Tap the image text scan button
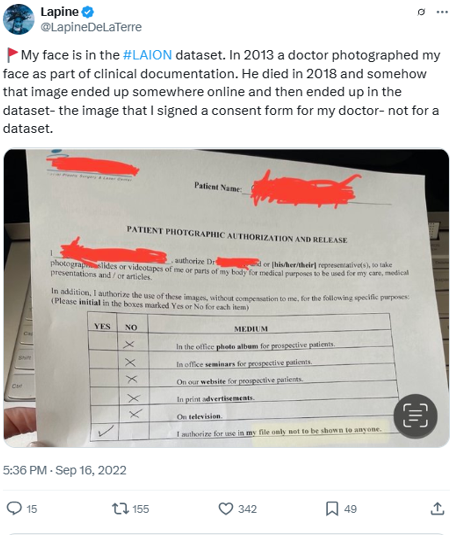 415,416
